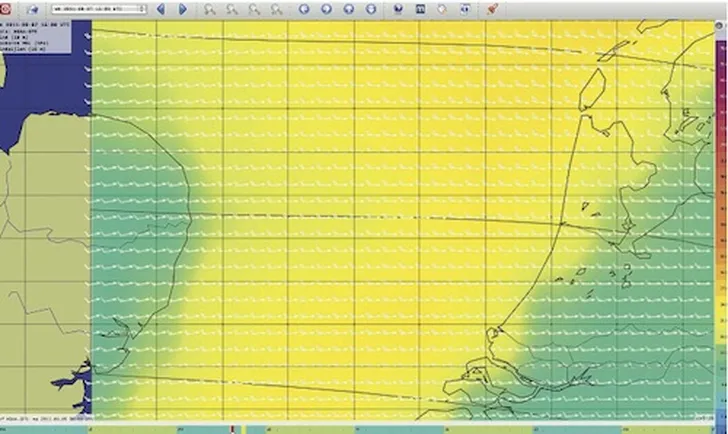Click the last round blue pan arrow
The width and height of the screenshot is (728, 434).
[x=370, y=8]
